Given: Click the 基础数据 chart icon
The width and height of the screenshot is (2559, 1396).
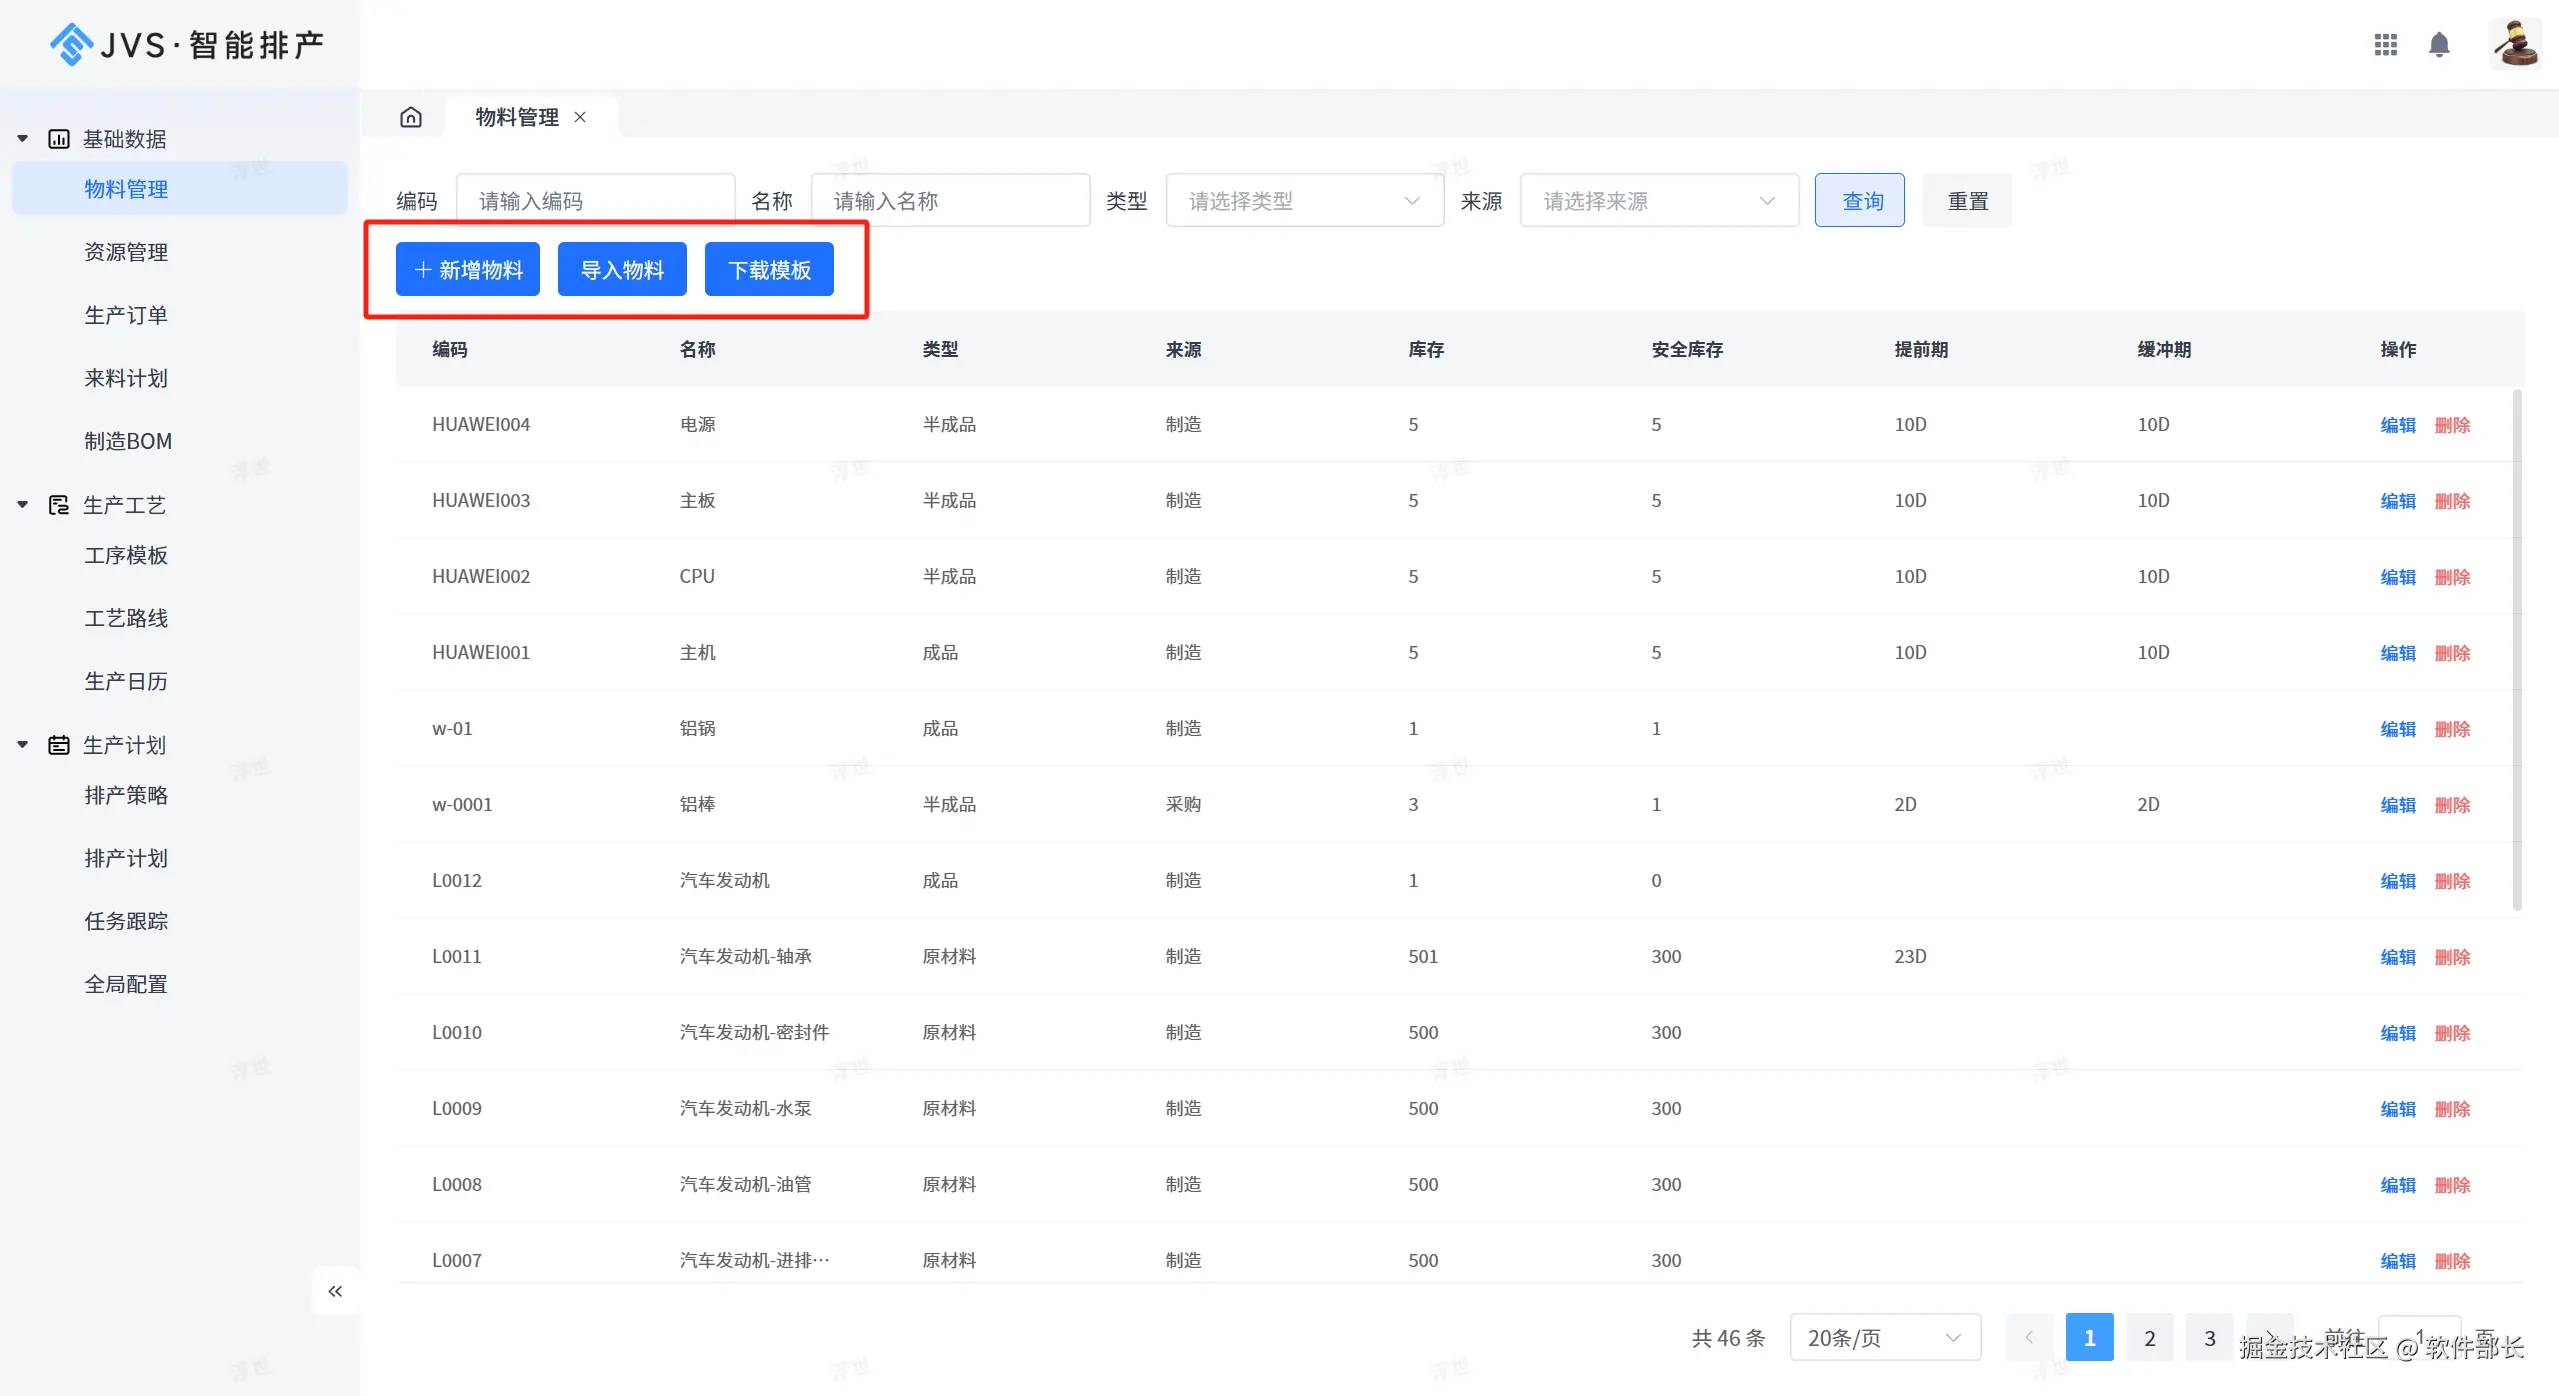Looking at the screenshot, I should (59, 139).
